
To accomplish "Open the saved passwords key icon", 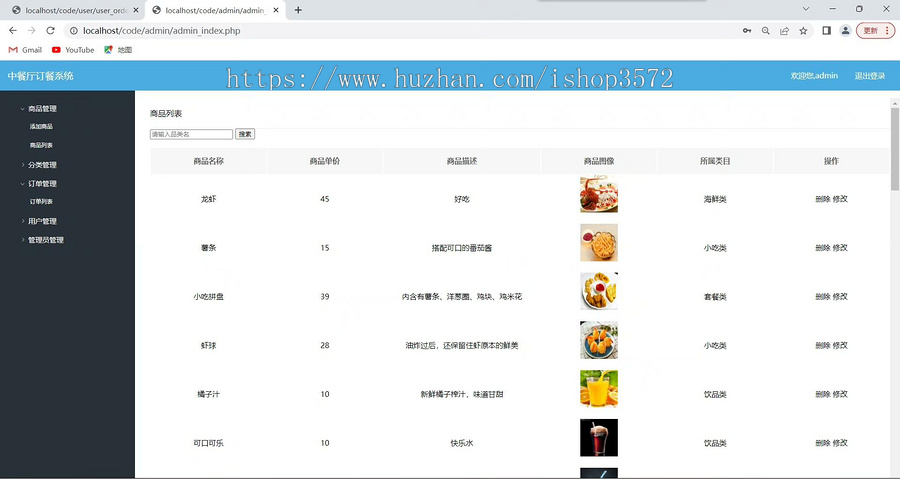I will [747, 31].
